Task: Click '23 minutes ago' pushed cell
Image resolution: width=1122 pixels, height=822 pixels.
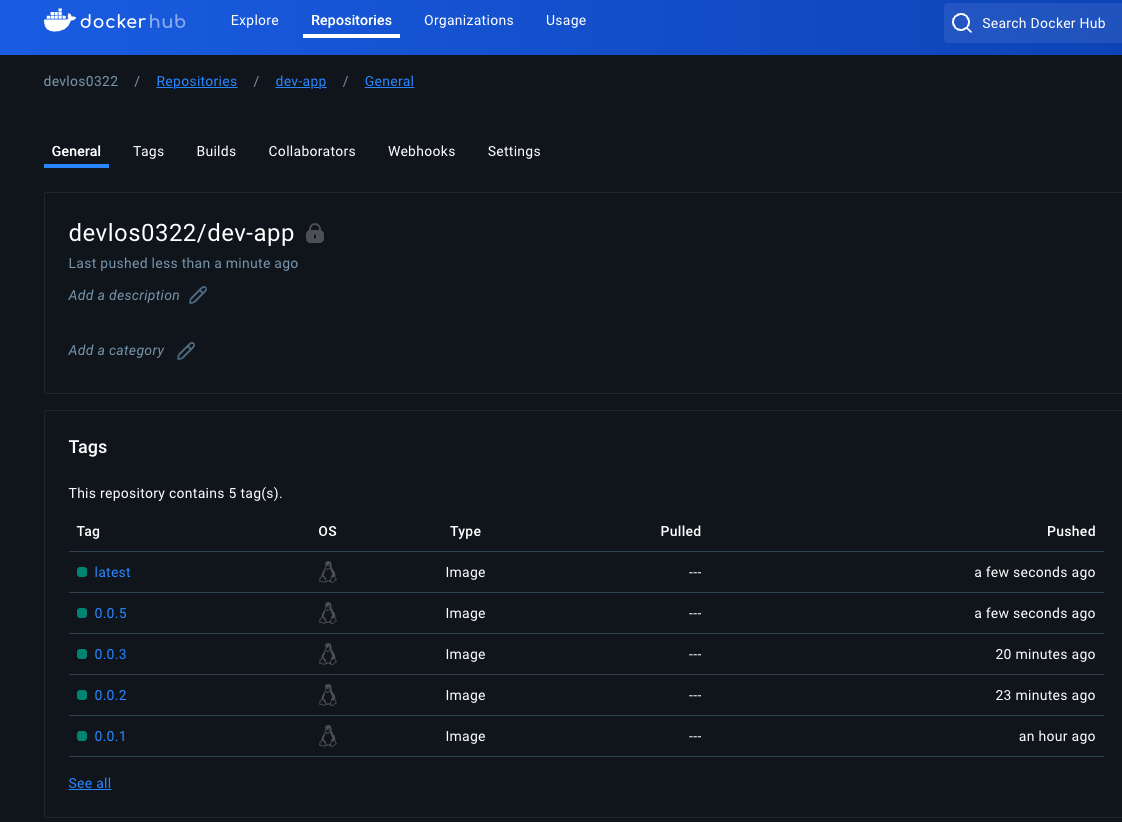Action: [x=1045, y=695]
